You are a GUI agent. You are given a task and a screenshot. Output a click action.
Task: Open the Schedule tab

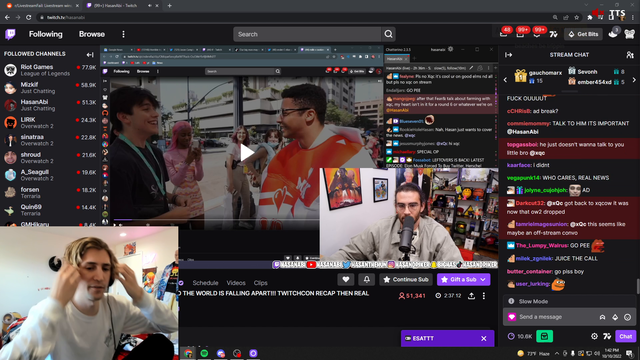point(205,283)
